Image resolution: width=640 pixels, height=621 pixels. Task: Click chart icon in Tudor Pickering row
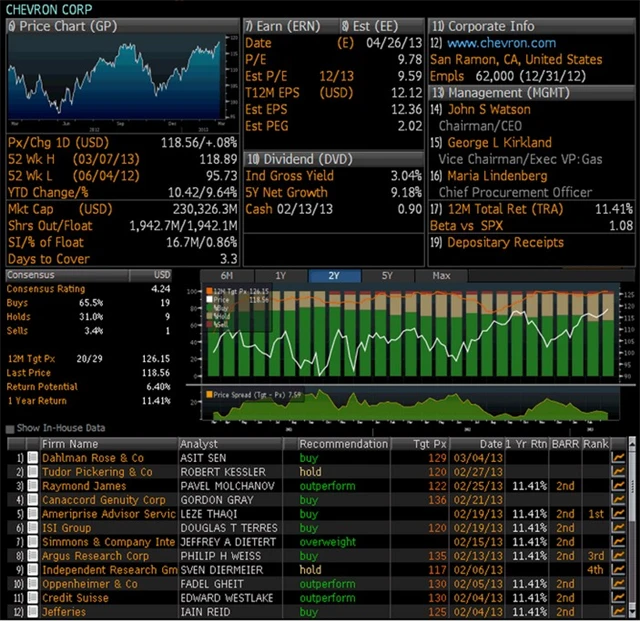[x=619, y=472]
